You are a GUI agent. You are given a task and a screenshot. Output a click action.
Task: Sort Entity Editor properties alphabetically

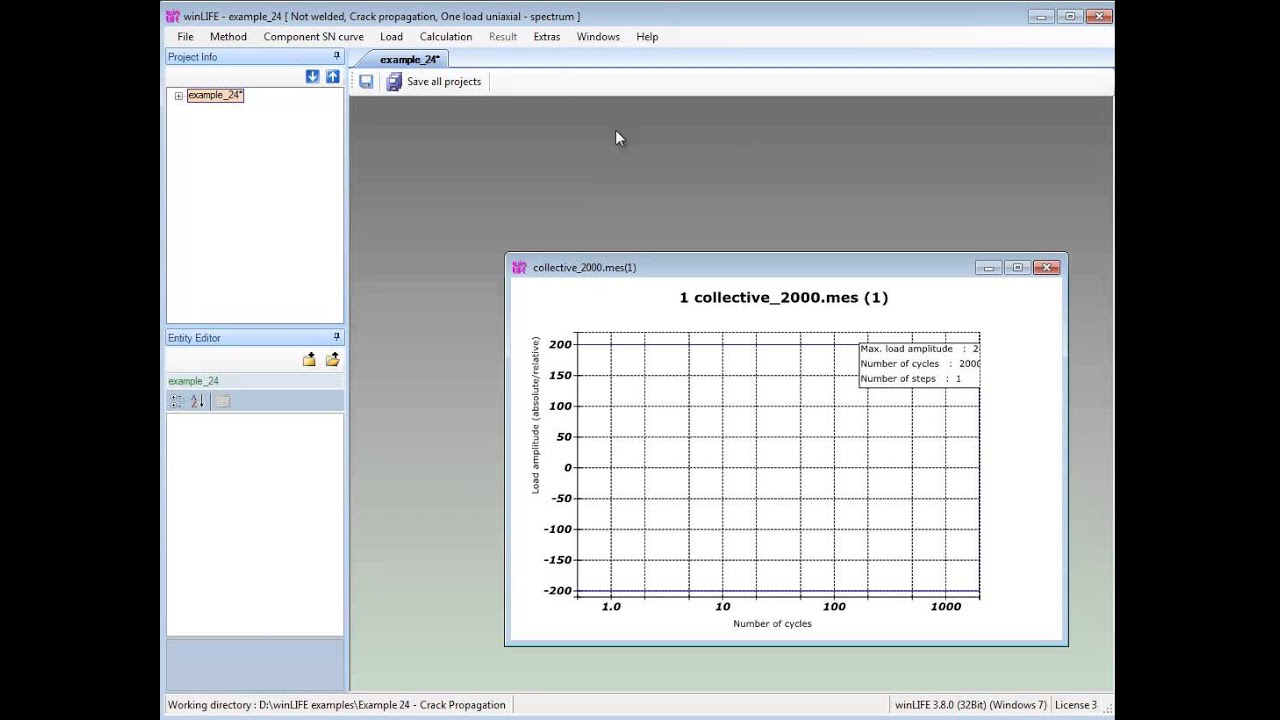[x=197, y=401]
